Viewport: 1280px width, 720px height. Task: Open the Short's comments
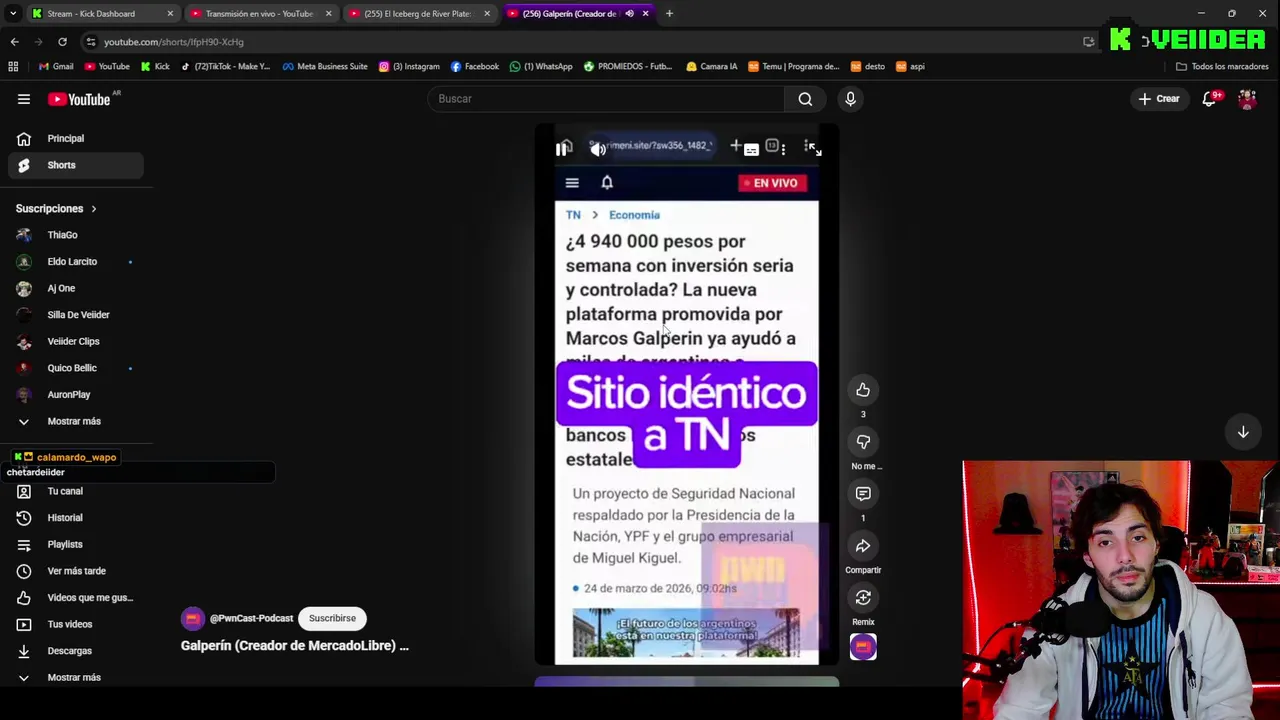[x=863, y=494]
